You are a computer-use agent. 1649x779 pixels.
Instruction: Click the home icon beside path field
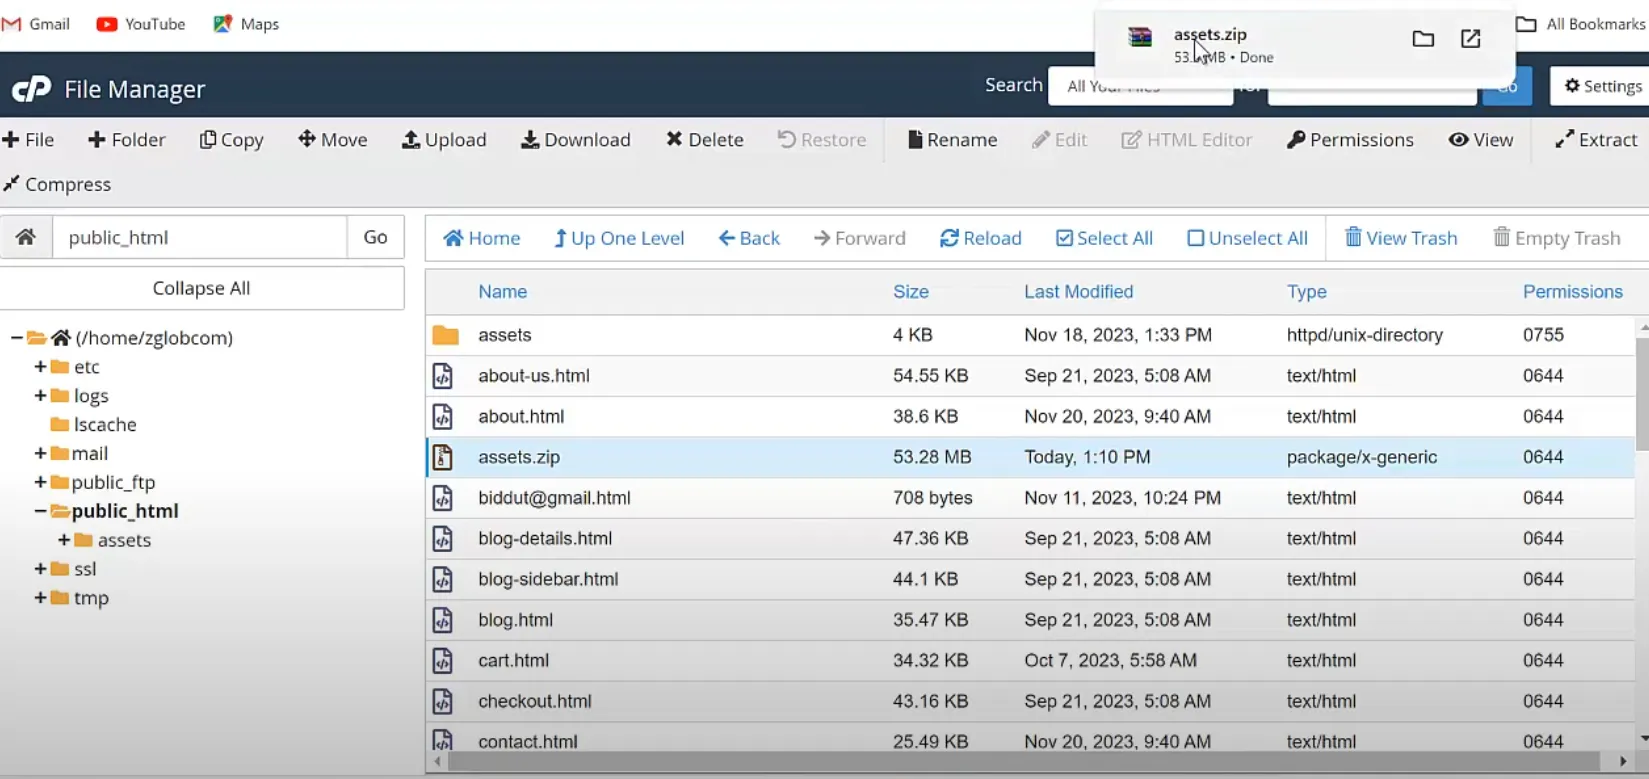click(x=26, y=237)
